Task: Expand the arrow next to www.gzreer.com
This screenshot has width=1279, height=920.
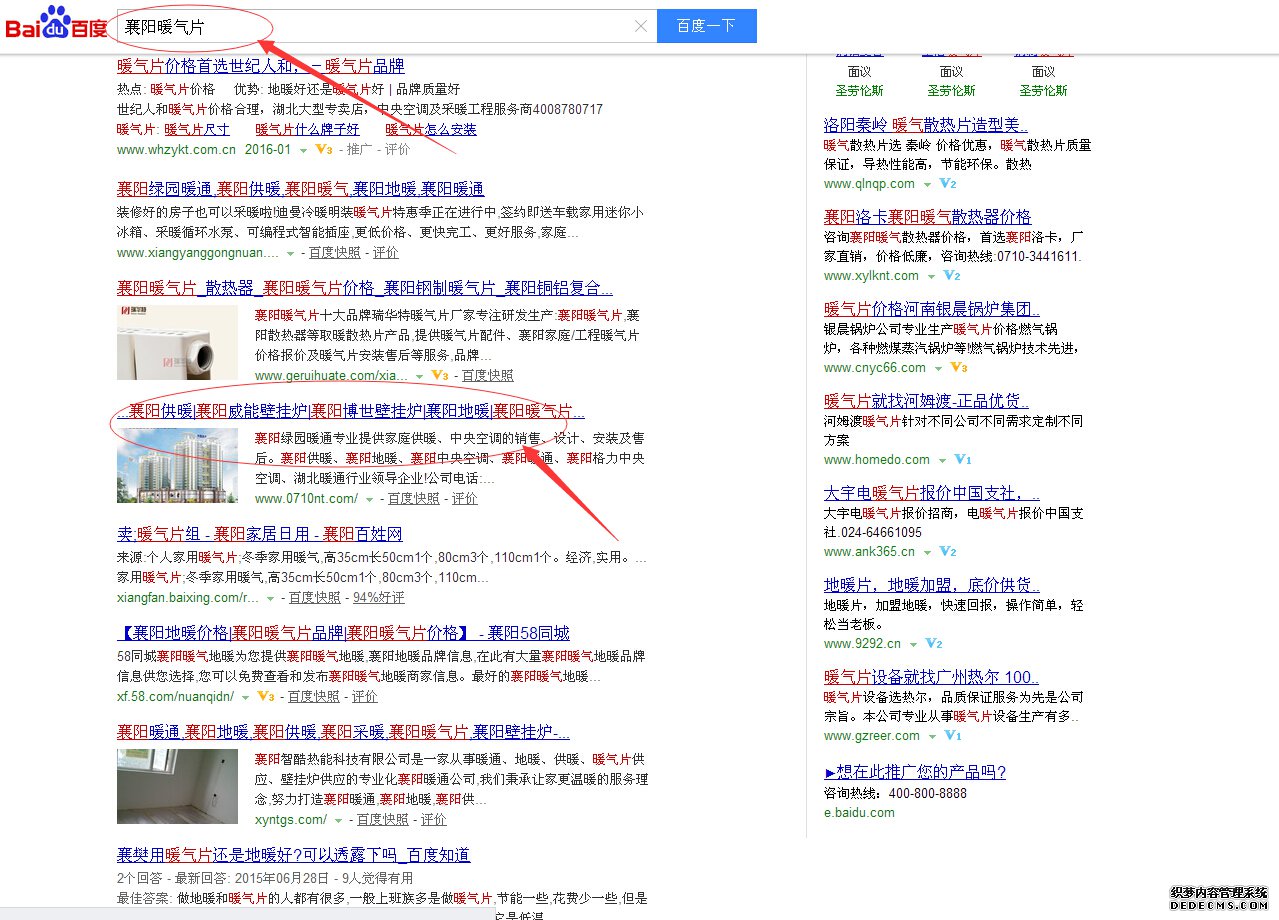Action: pos(932,737)
